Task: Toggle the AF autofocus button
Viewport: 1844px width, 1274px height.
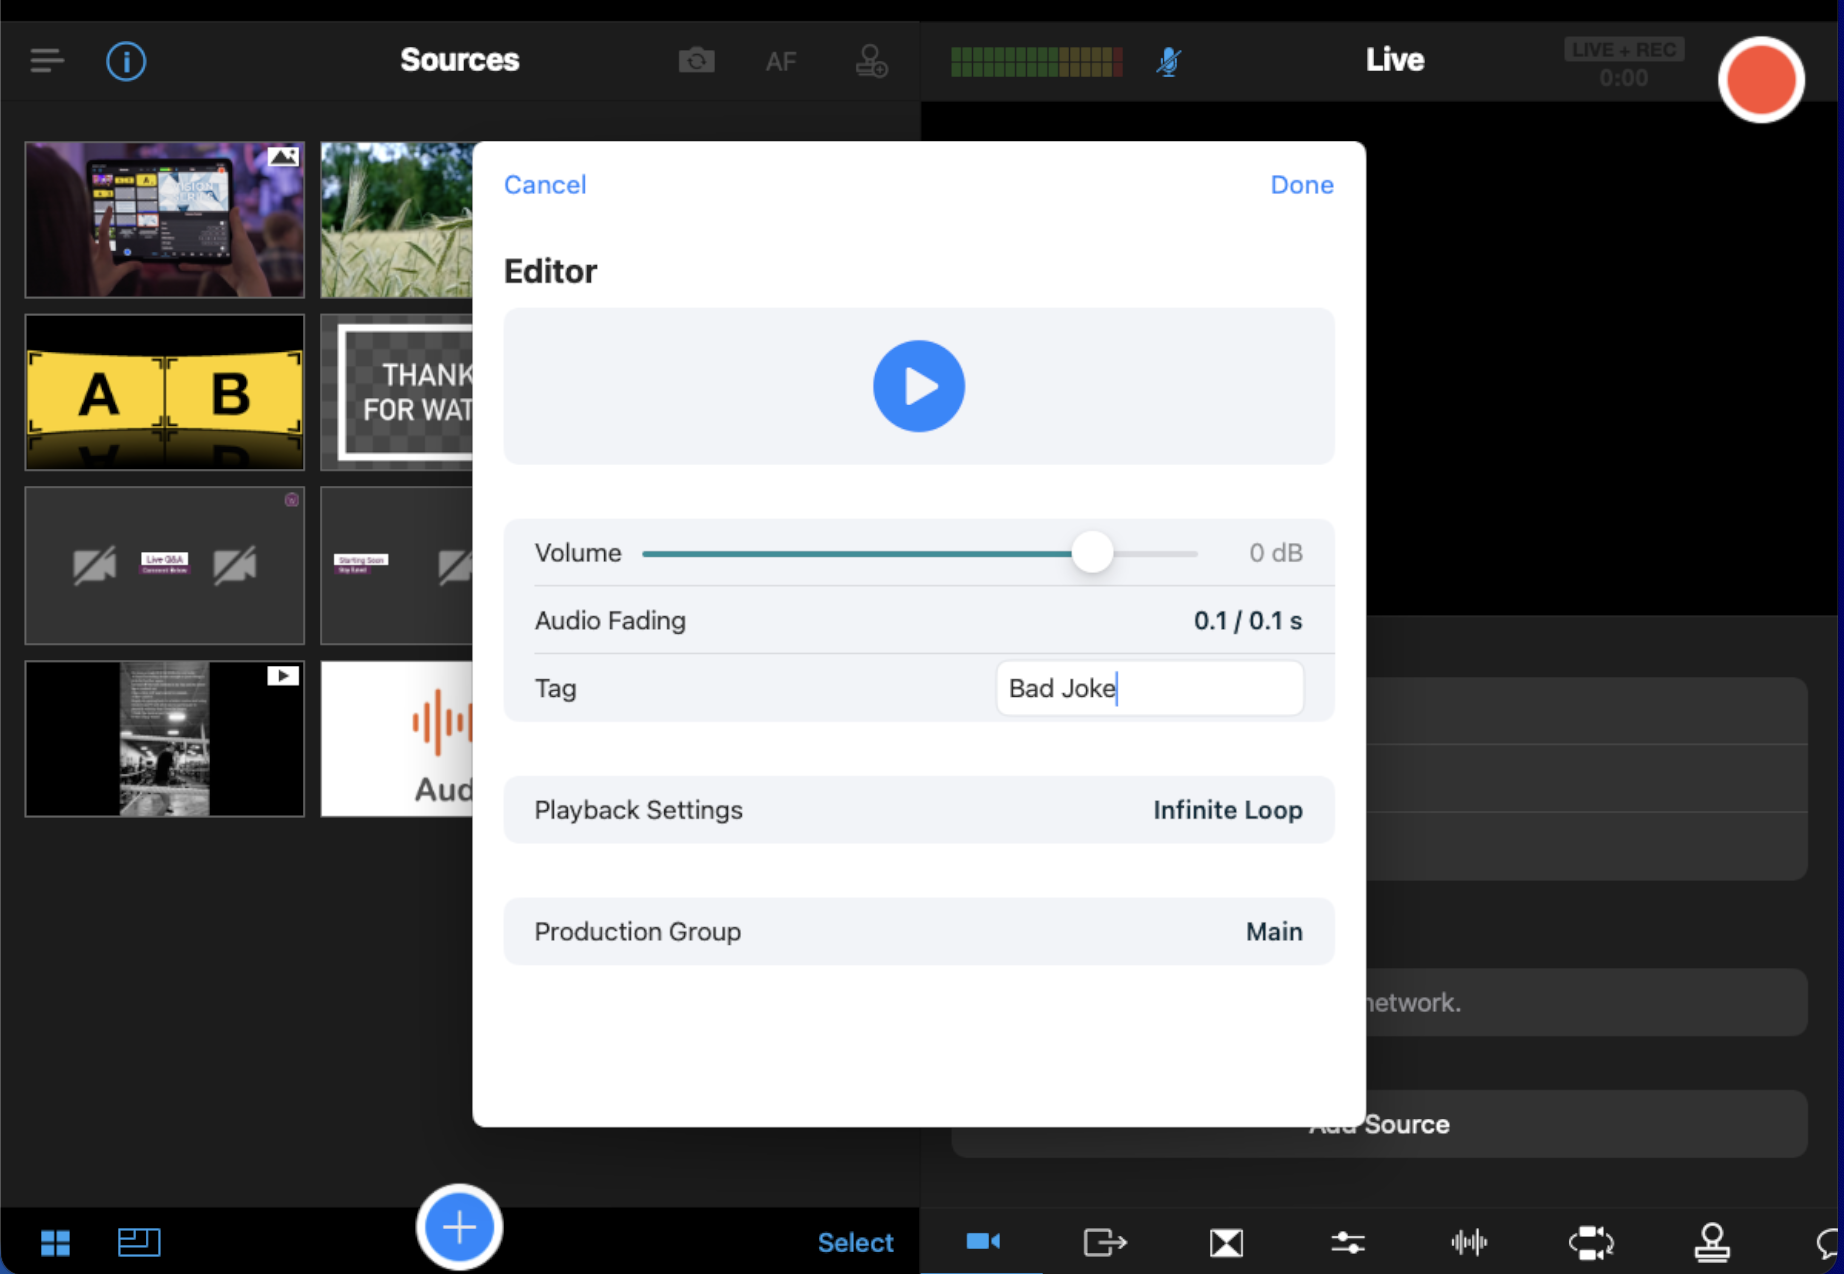Action: pyautogui.click(x=780, y=62)
